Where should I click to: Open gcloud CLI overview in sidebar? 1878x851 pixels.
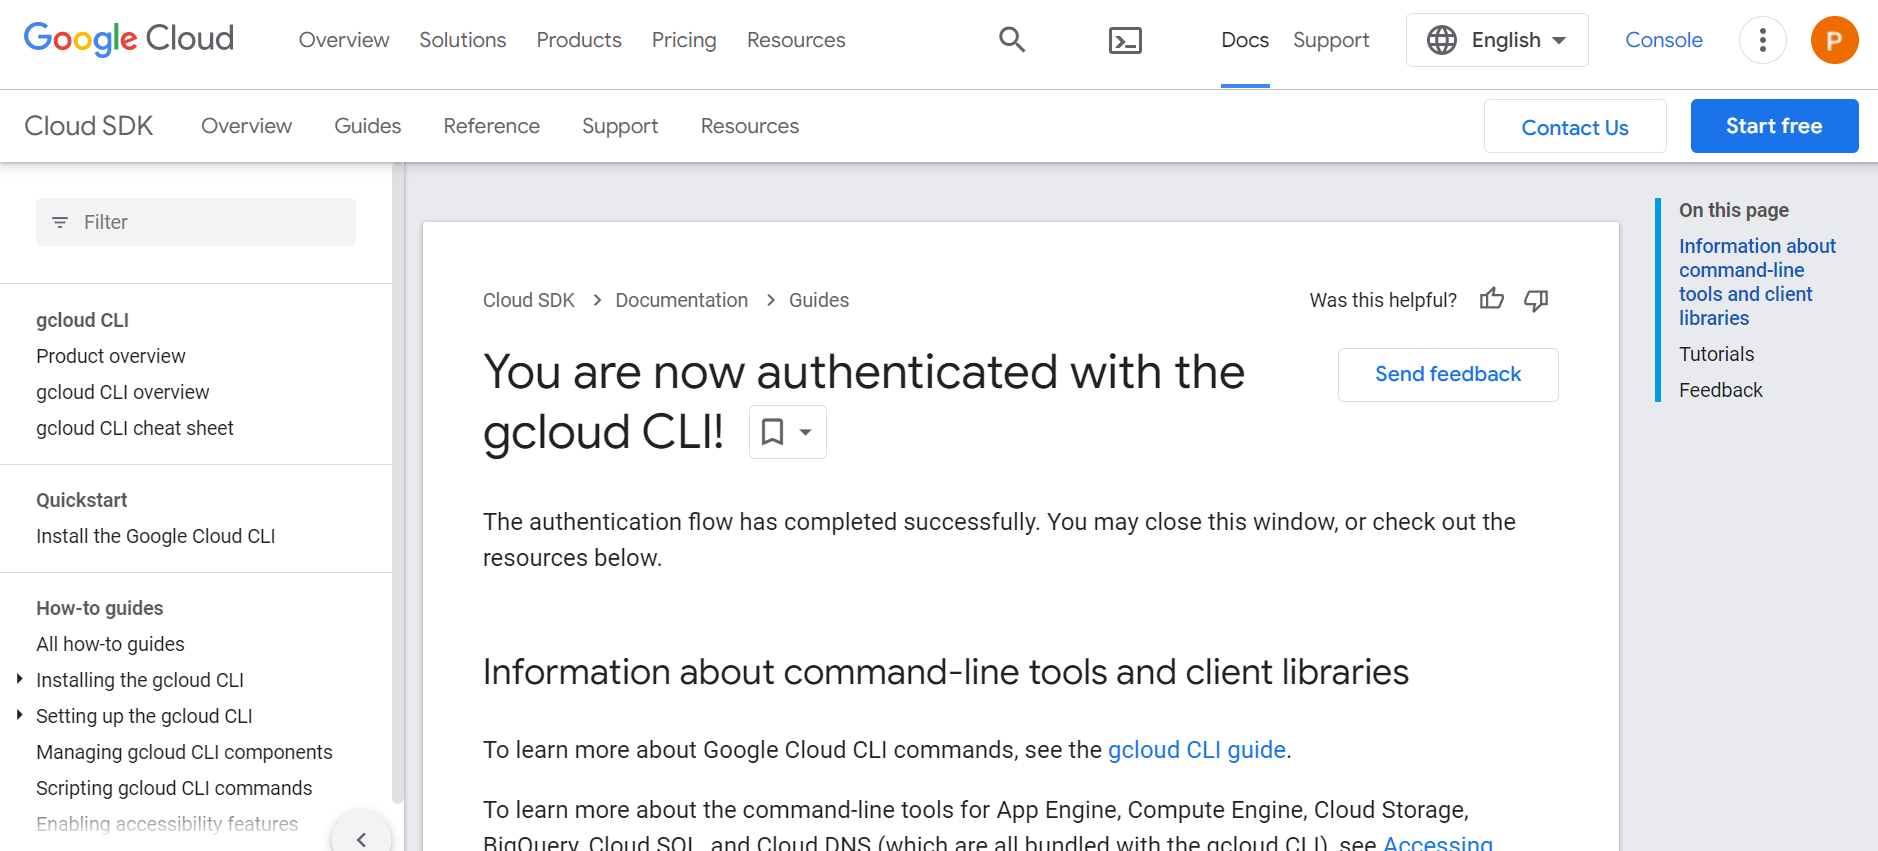click(x=123, y=392)
